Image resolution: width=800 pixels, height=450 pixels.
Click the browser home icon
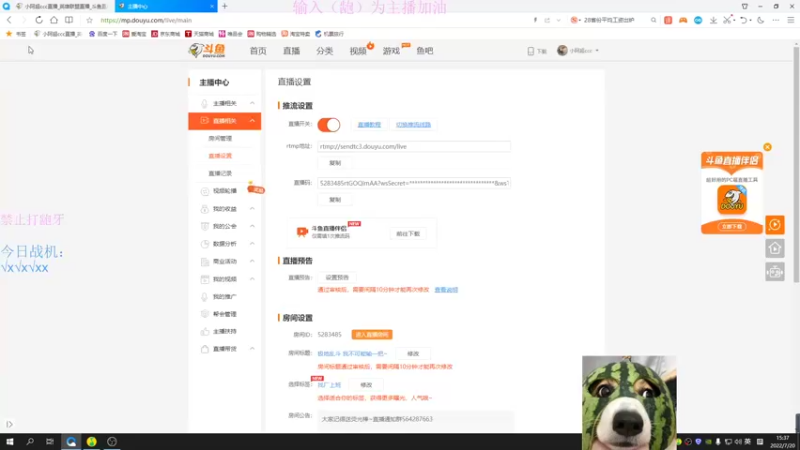tap(54, 20)
